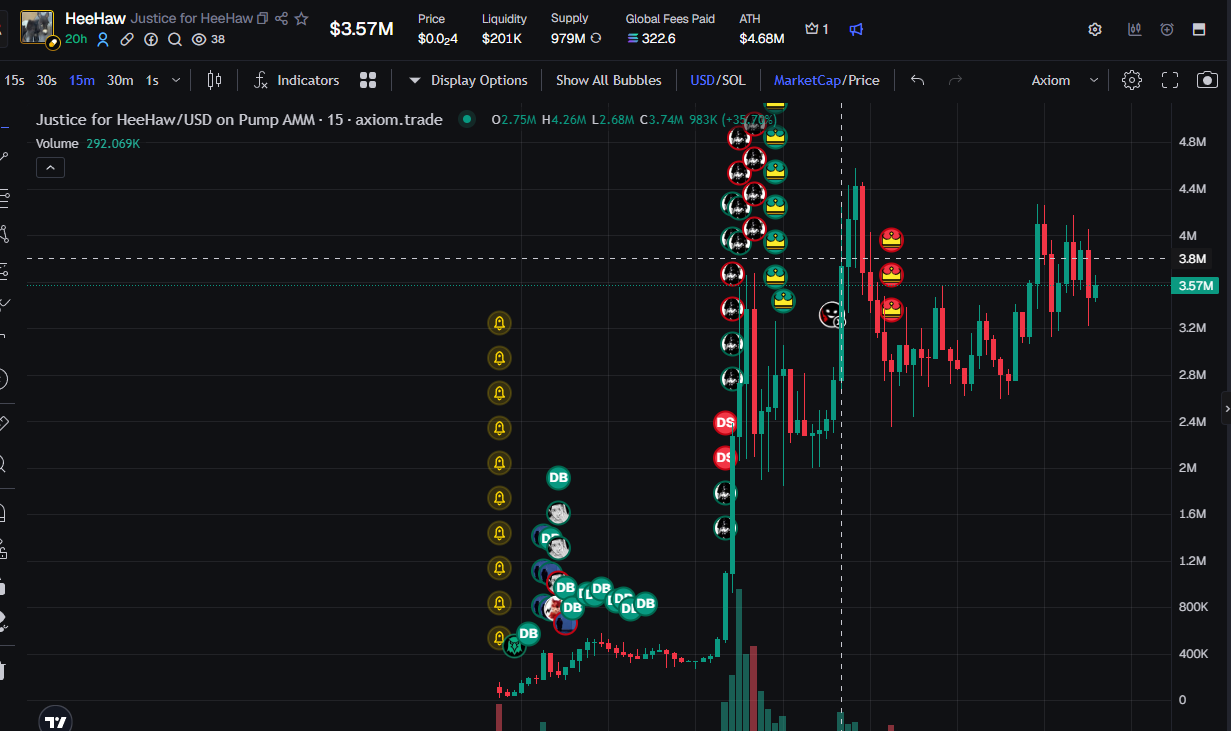Copy the Justice for HeeHaw token address
Viewport: 1231px width, 731px height.
262,18
